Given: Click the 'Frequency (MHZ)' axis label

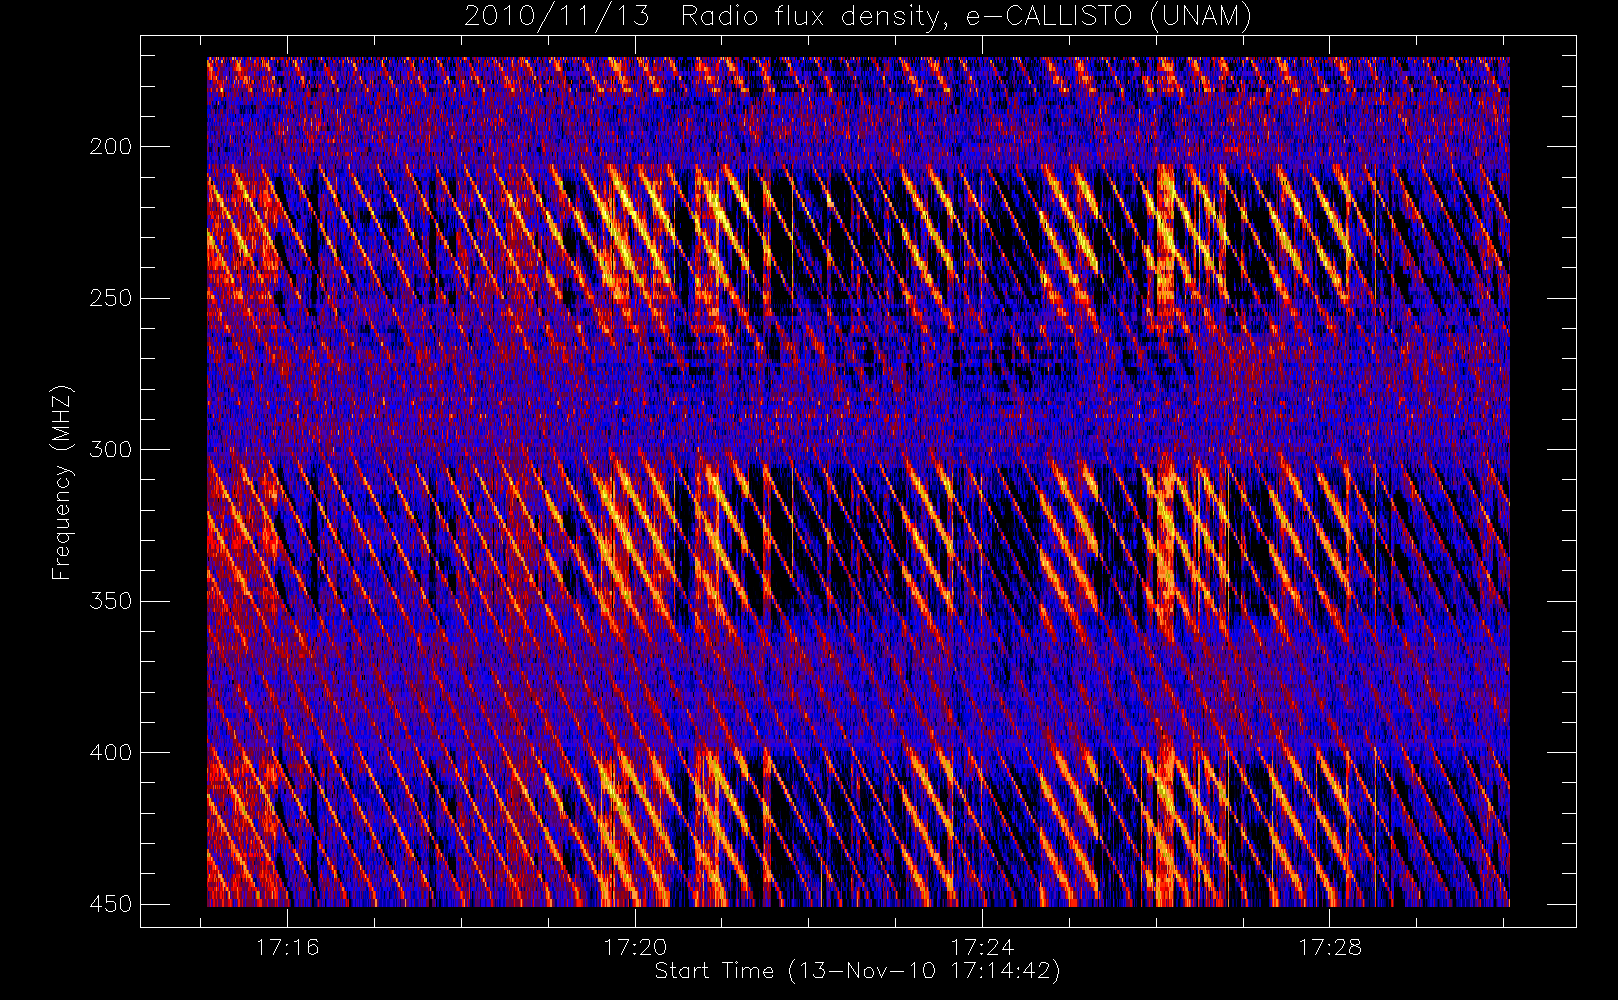Looking at the screenshot, I should click(62, 482).
